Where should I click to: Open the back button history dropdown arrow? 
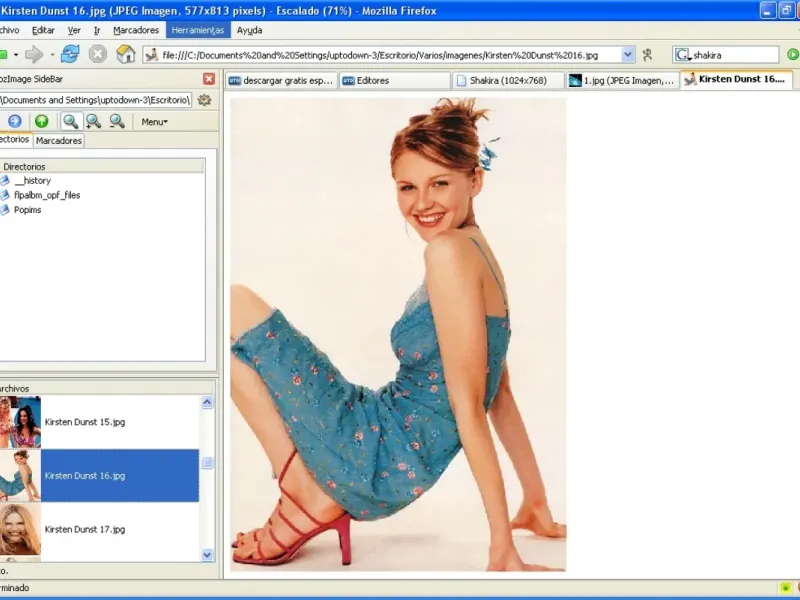click(x=16, y=55)
